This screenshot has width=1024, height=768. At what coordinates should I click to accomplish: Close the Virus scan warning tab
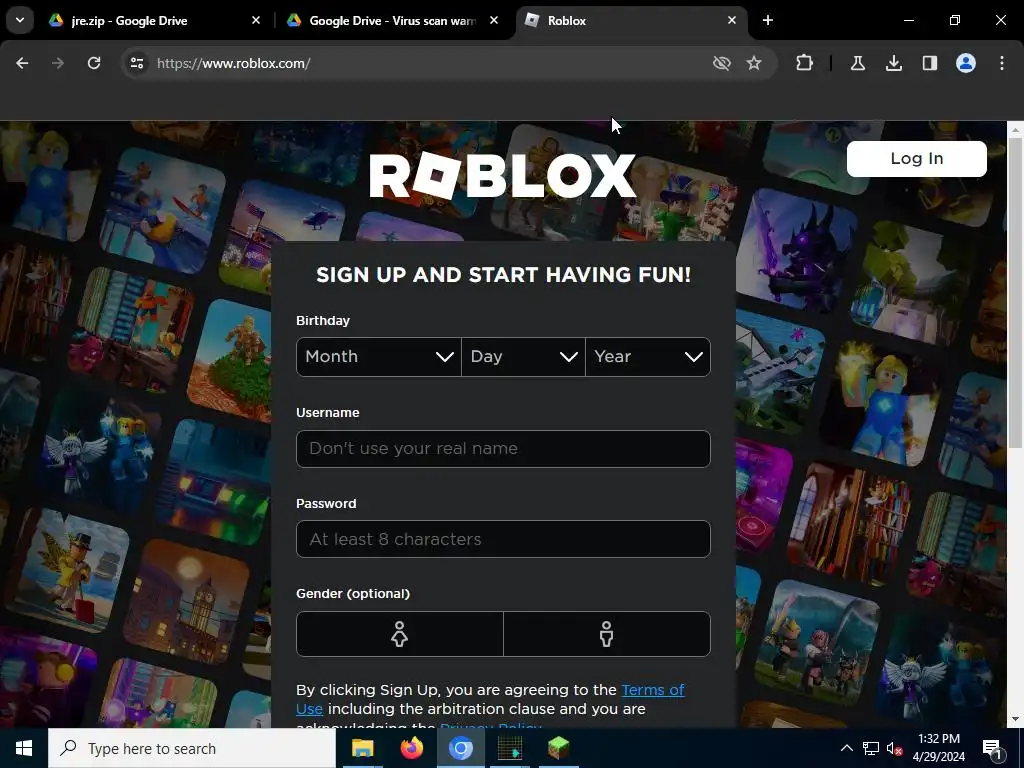494,20
